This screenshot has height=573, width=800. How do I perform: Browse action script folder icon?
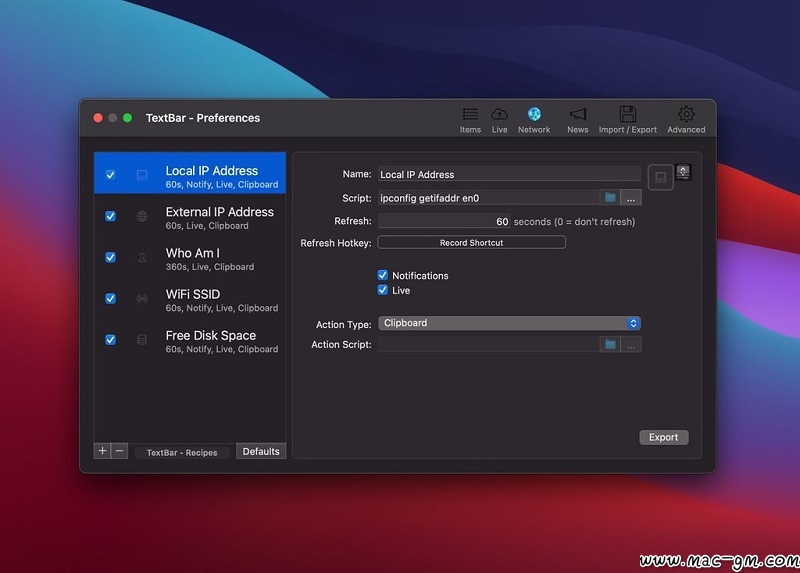[x=610, y=344]
